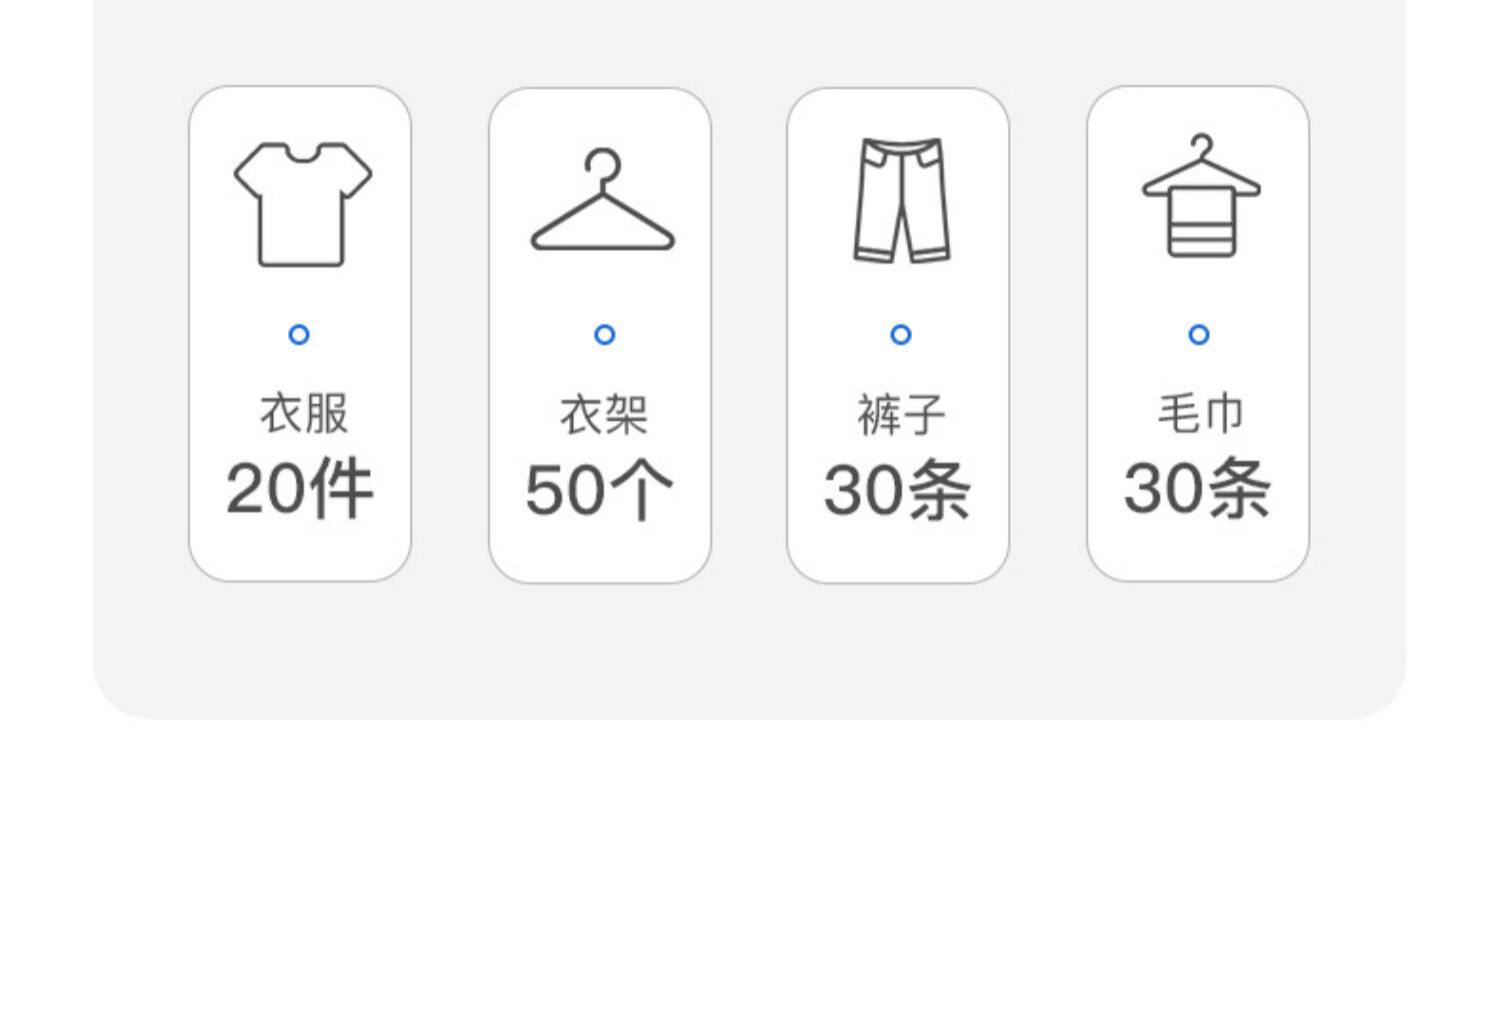
Task: Select the blue dot under the hanger
Action: click(x=604, y=335)
